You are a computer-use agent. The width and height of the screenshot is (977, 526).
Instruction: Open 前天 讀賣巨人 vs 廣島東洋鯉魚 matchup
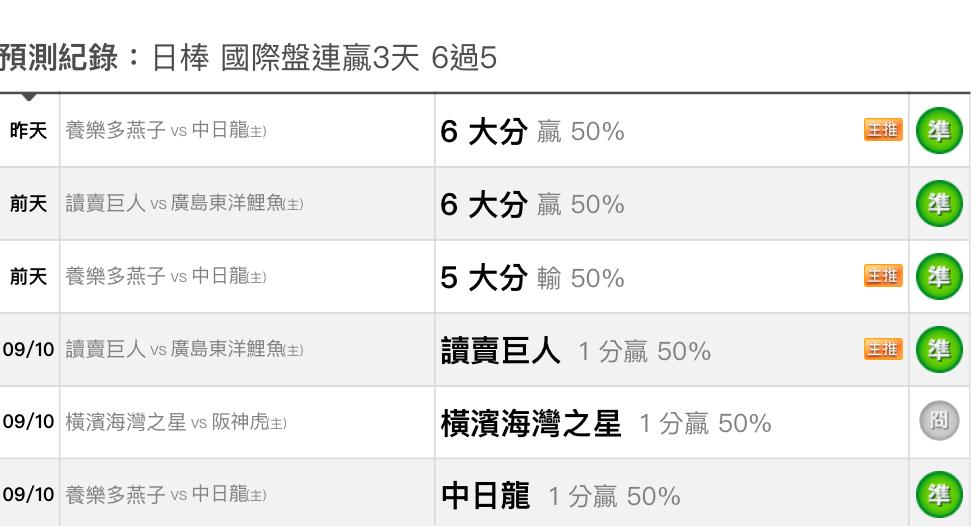(184, 203)
